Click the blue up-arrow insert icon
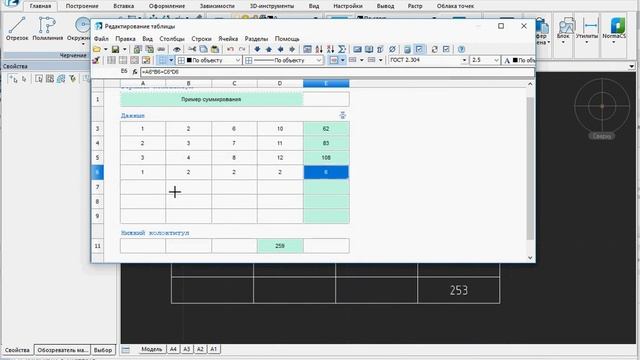 269,49
